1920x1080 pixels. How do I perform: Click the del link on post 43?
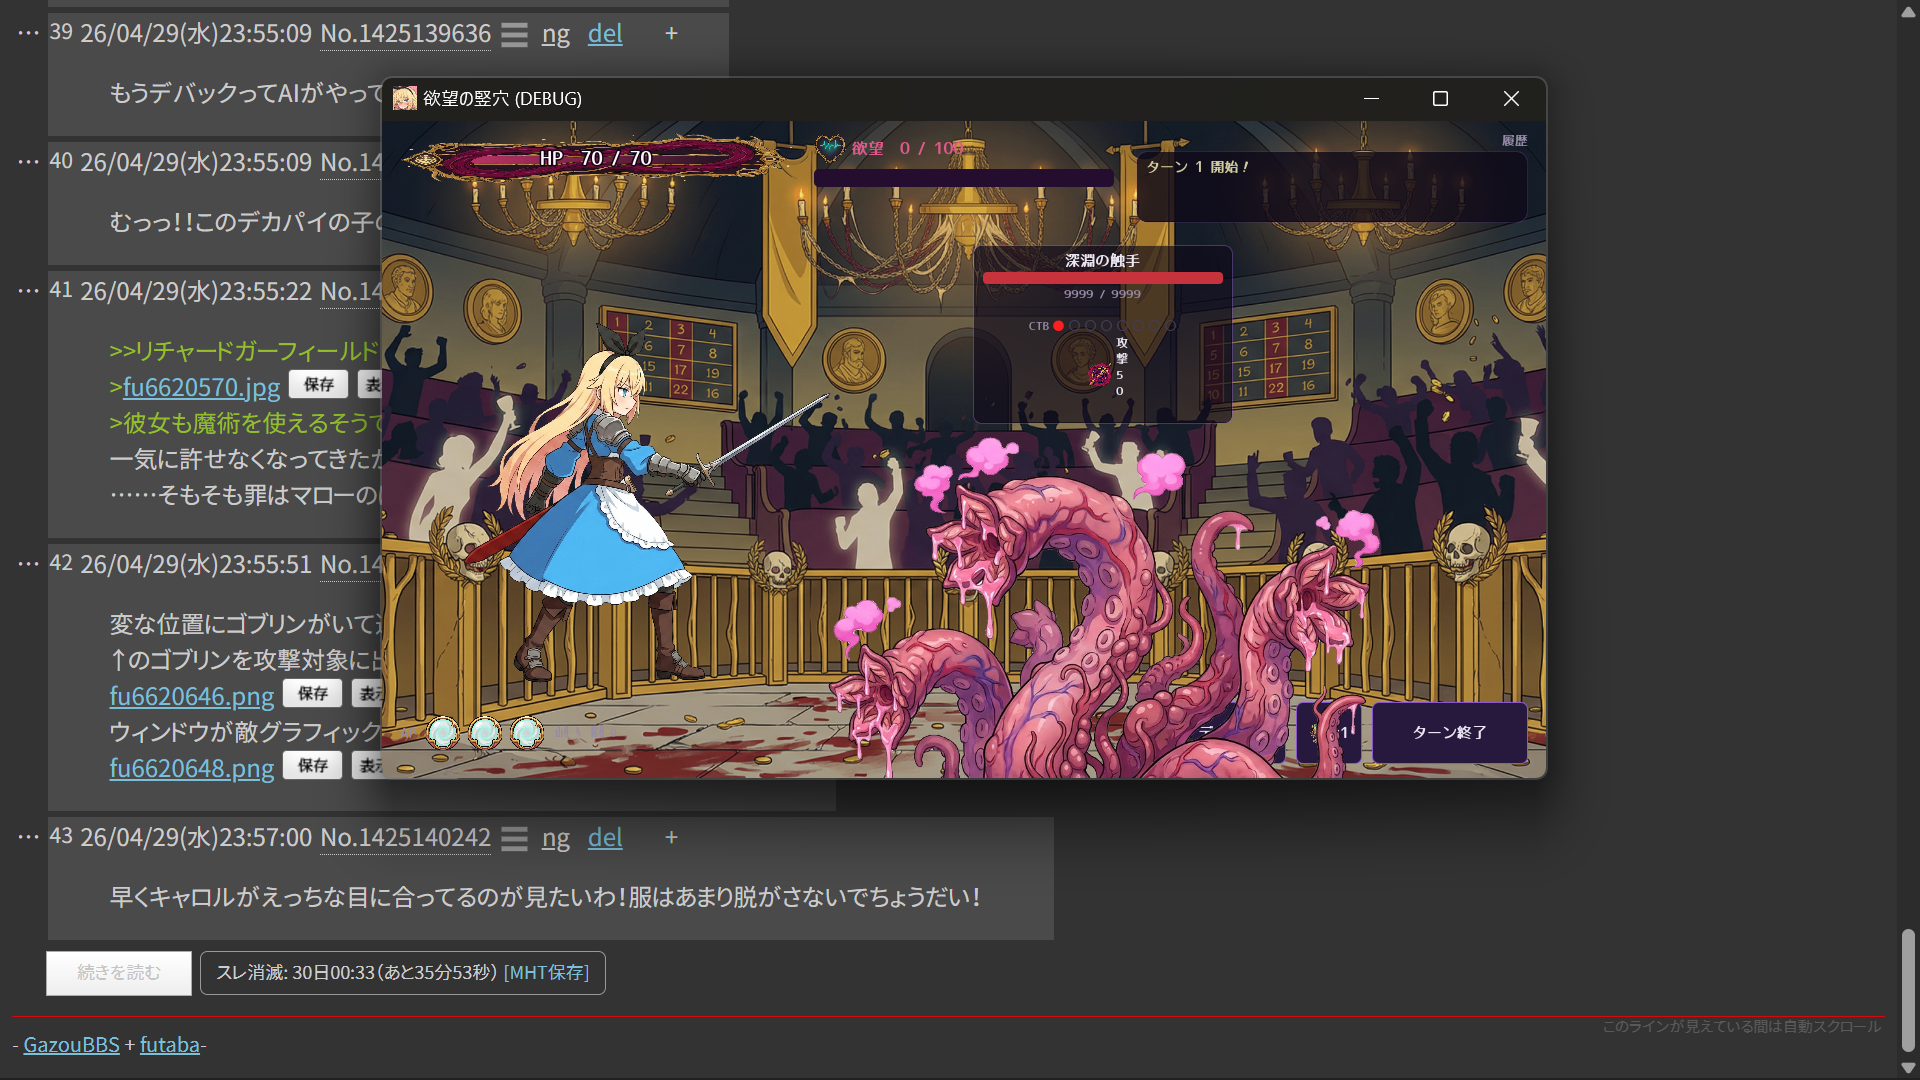coord(605,838)
